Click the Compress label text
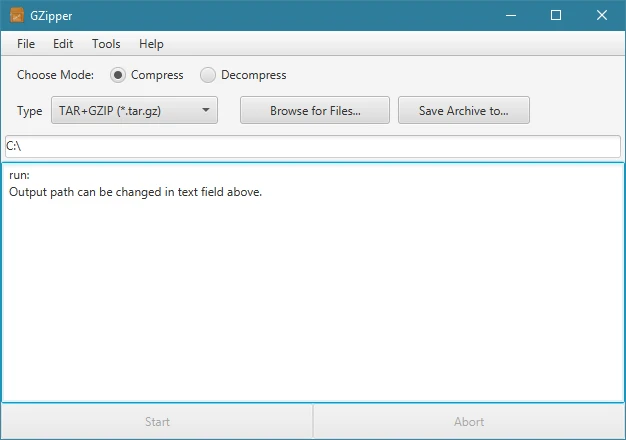Screen dimensions: 626x440 pyautogui.click(x=157, y=75)
